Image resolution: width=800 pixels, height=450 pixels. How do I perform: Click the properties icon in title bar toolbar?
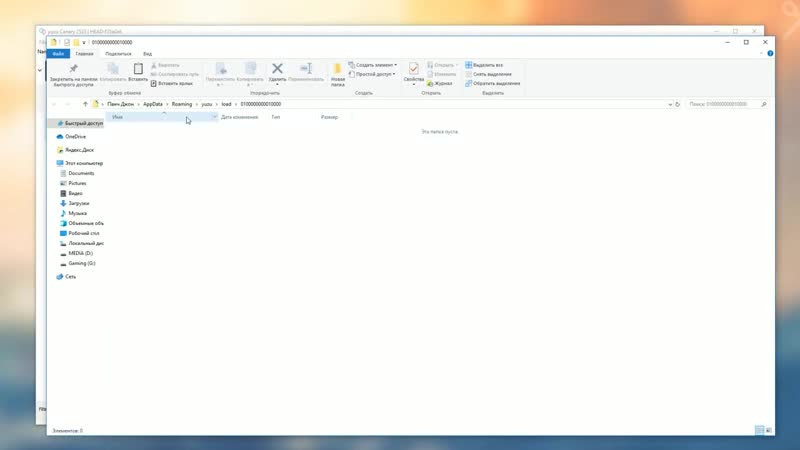(x=67, y=42)
